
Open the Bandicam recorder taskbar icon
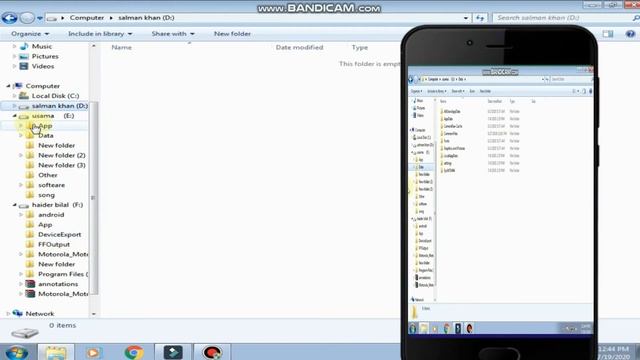pyautogui.click(x=212, y=352)
